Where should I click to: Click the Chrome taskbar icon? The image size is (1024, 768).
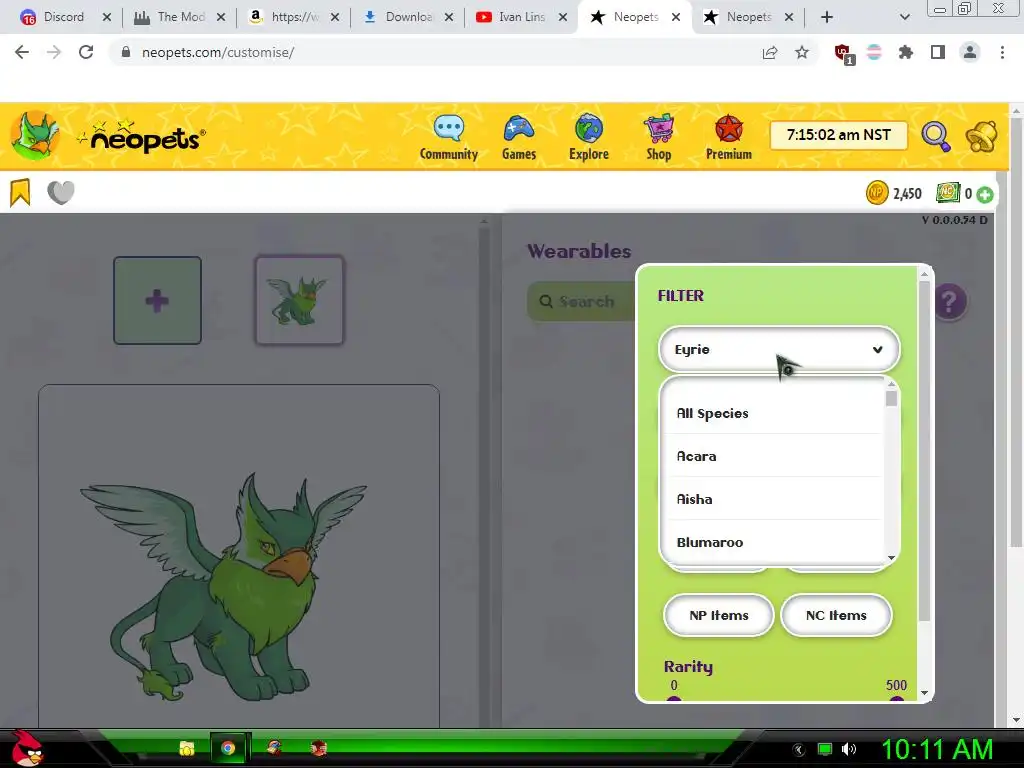pos(228,748)
